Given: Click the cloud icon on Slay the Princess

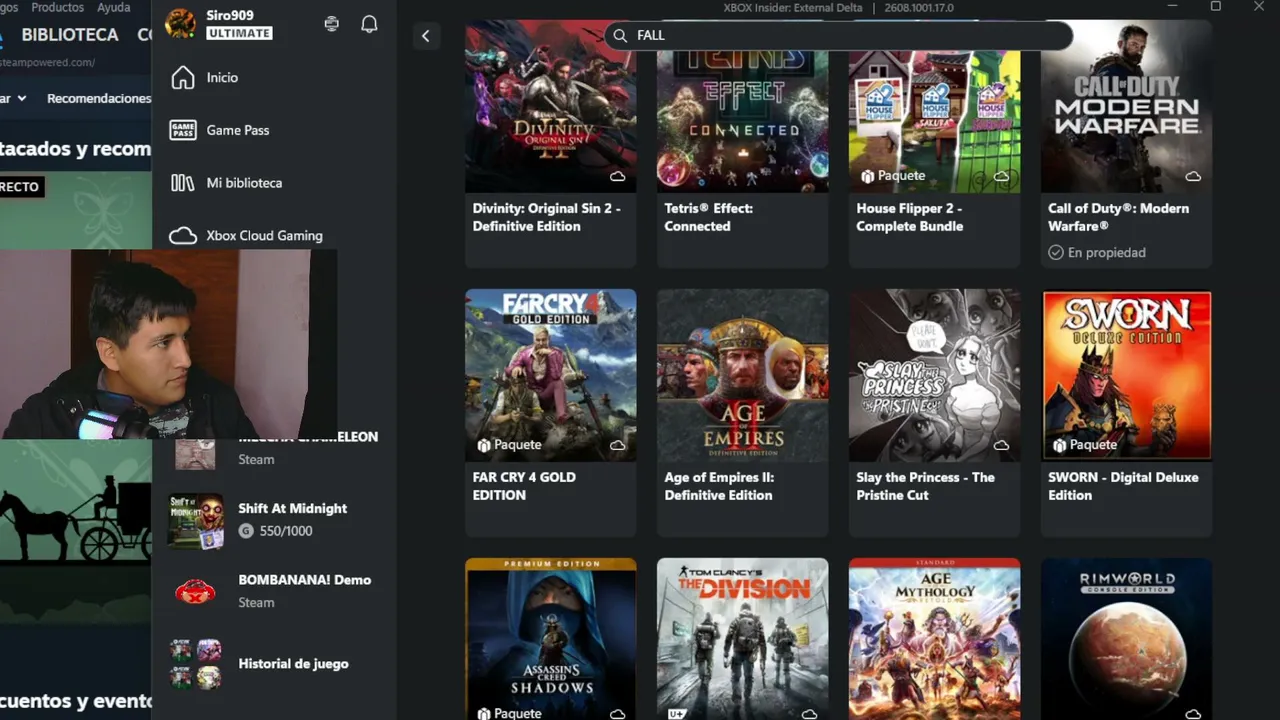Looking at the screenshot, I should tap(1001, 445).
